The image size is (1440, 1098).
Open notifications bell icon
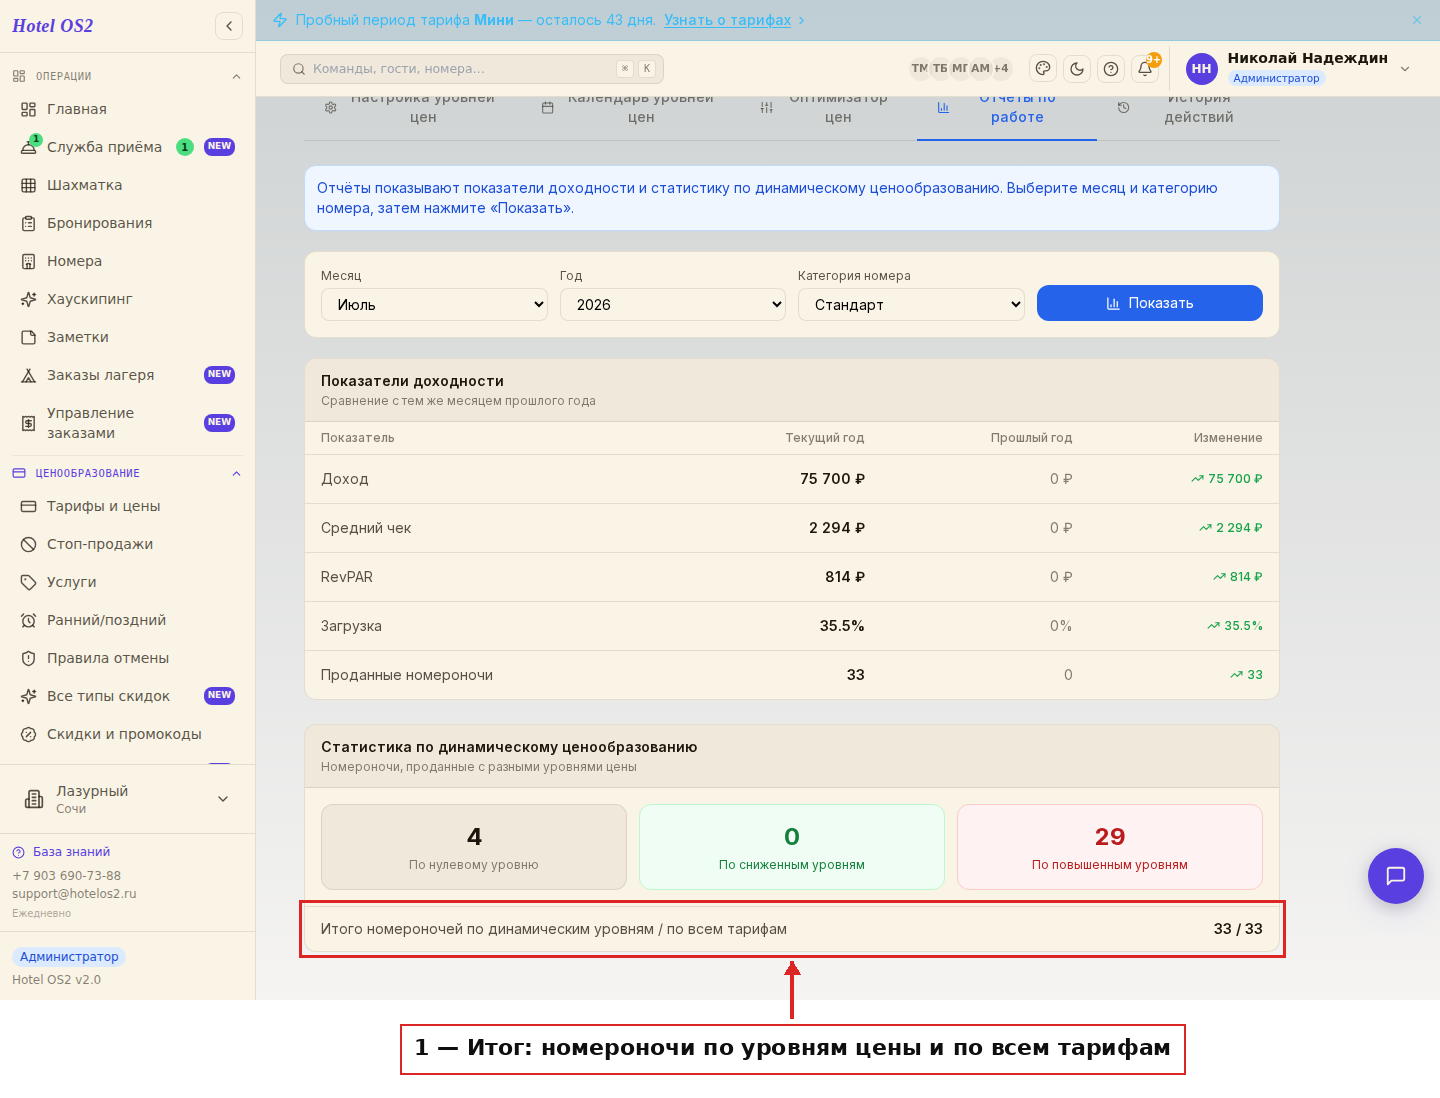click(1145, 69)
